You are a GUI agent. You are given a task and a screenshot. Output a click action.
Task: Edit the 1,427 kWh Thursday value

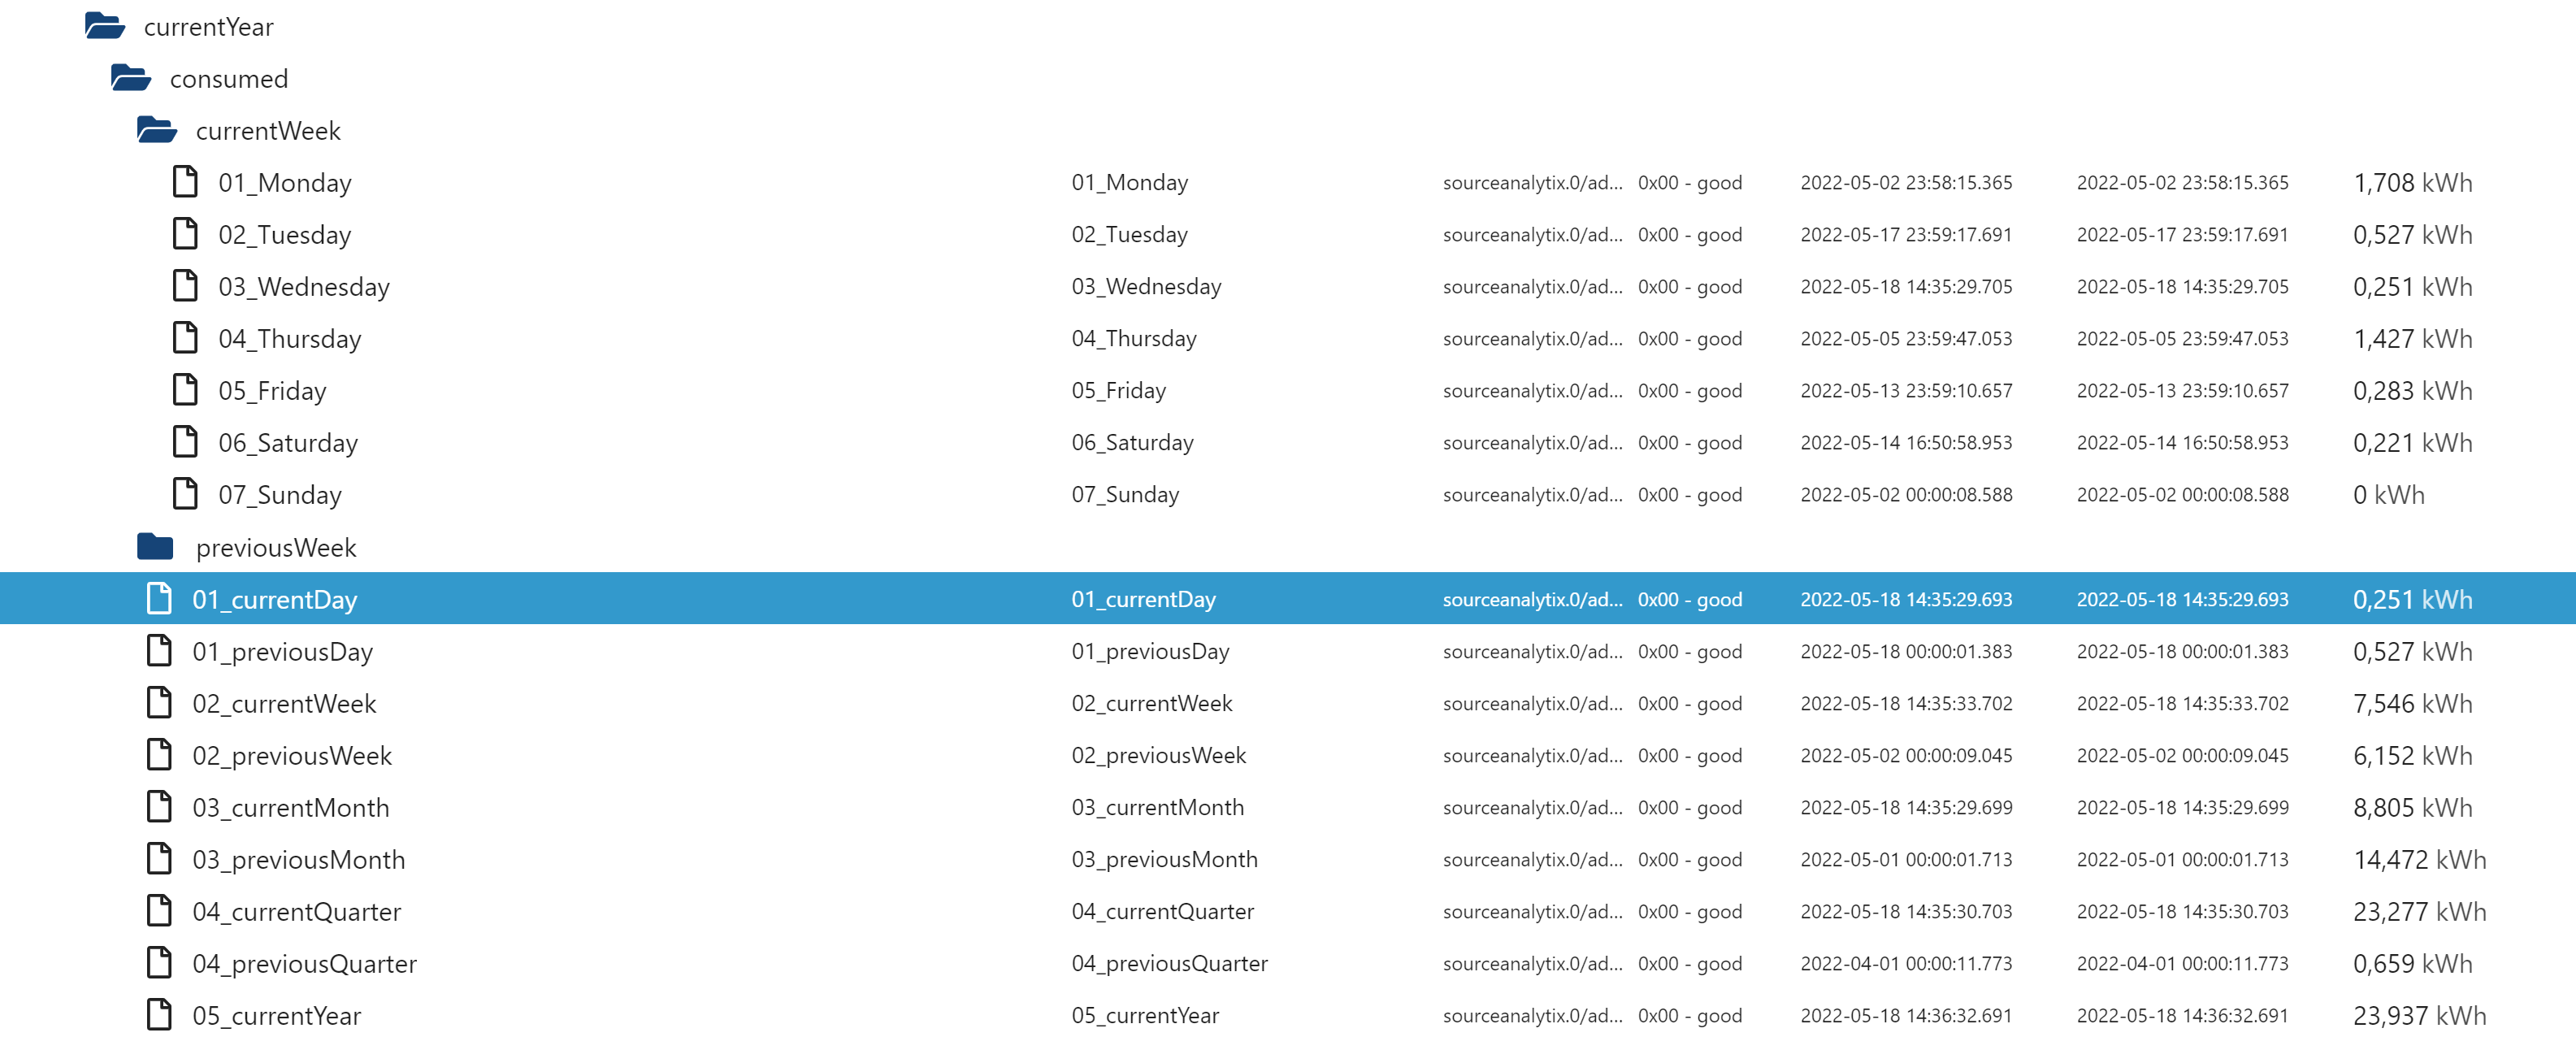2411,339
